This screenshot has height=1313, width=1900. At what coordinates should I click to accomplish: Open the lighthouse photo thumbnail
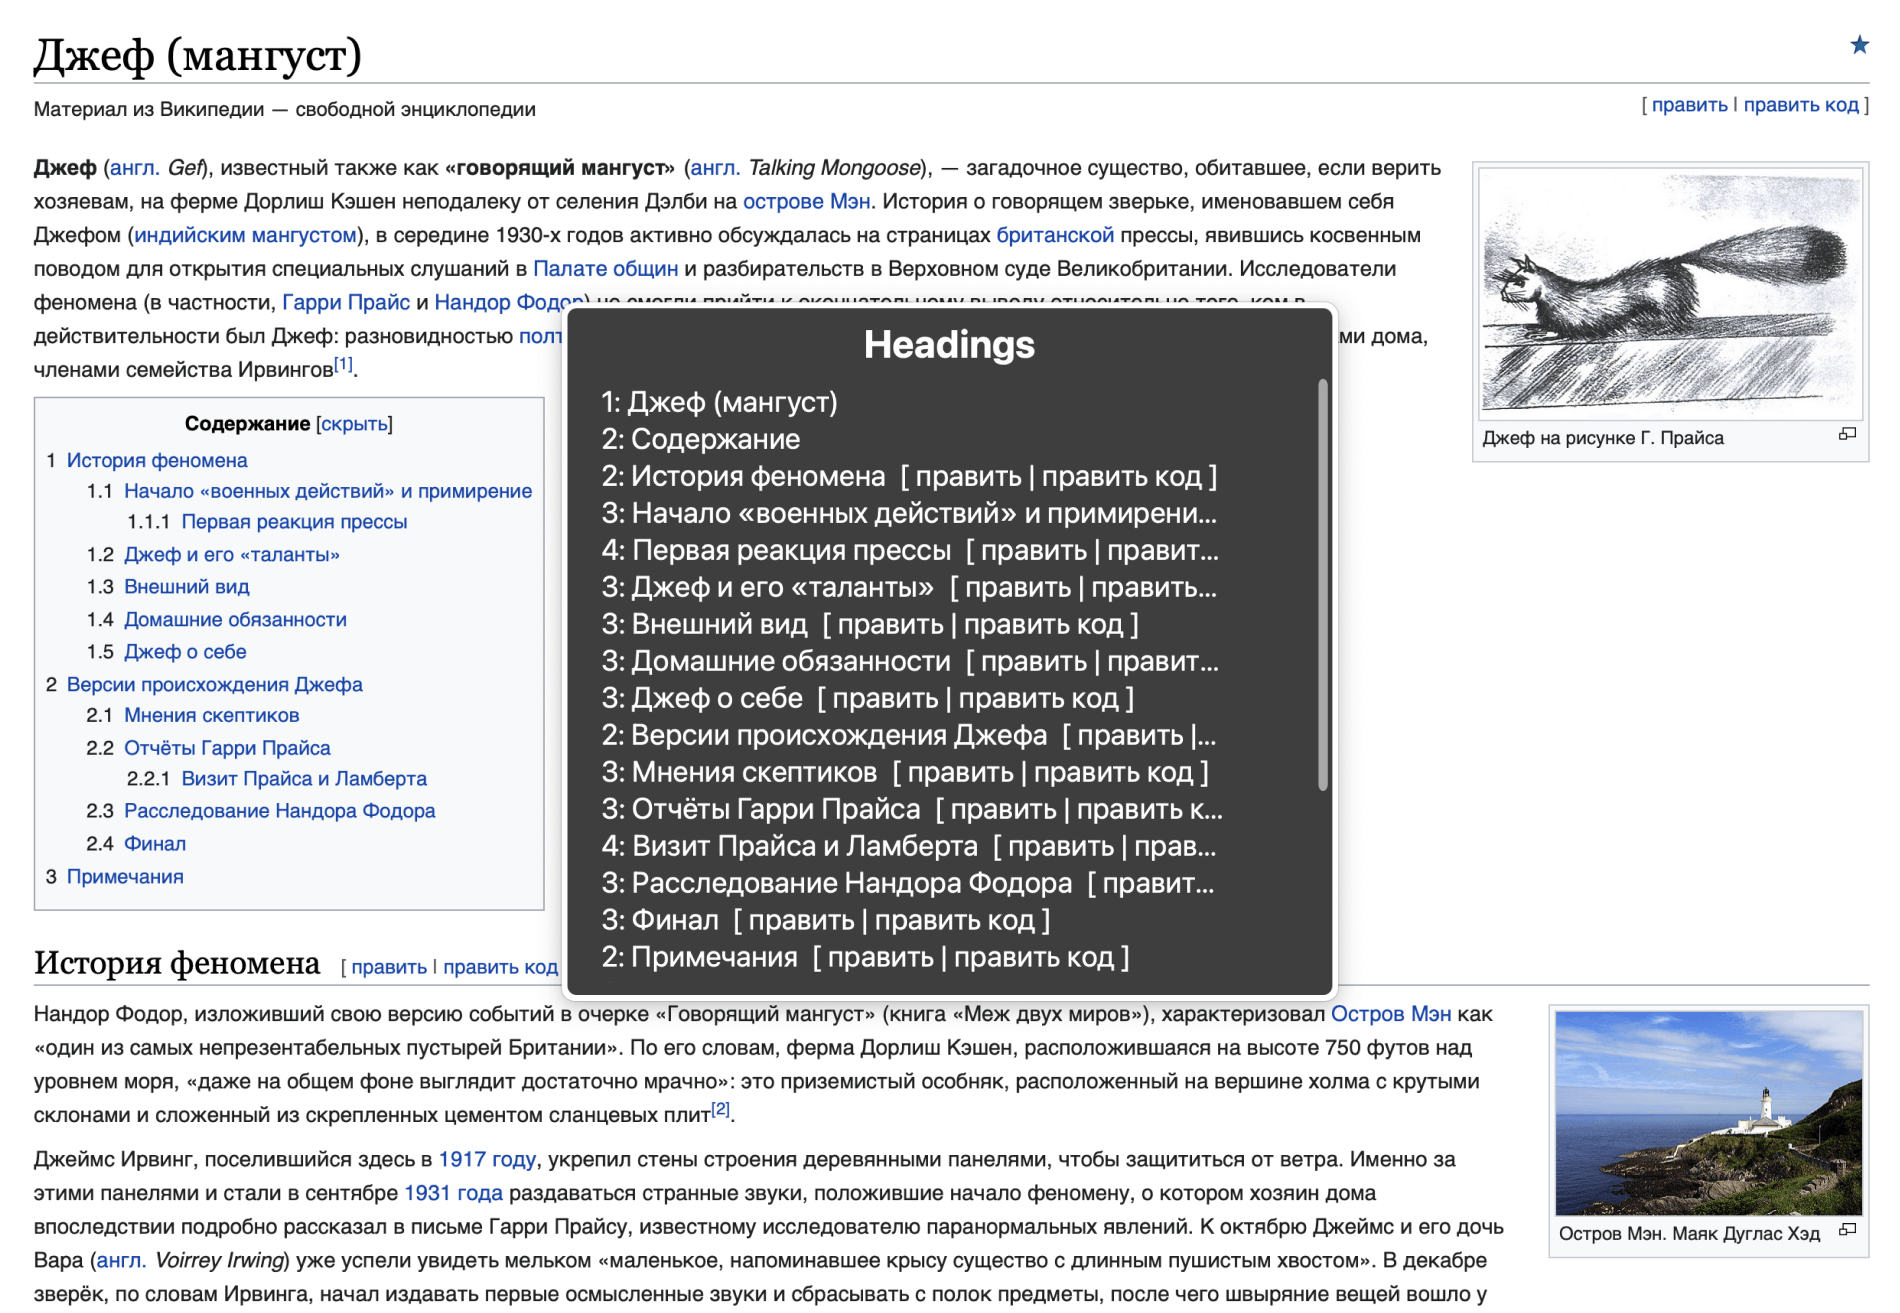coord(1709,1113)
